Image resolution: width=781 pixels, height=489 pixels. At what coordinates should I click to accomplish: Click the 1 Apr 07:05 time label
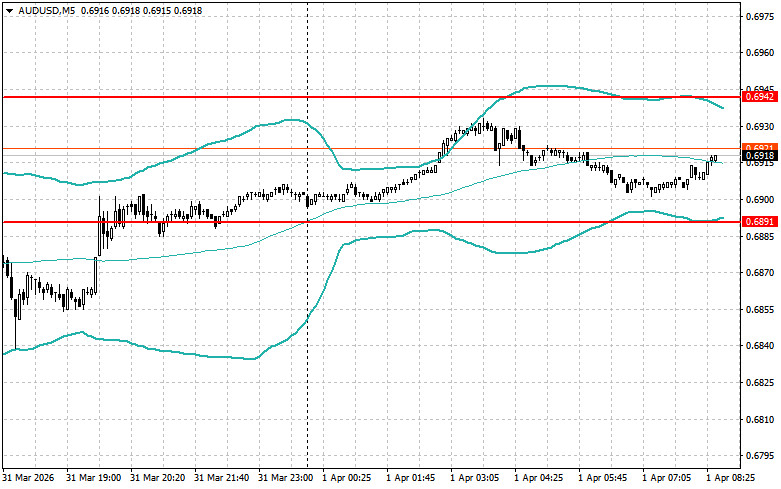666,478
